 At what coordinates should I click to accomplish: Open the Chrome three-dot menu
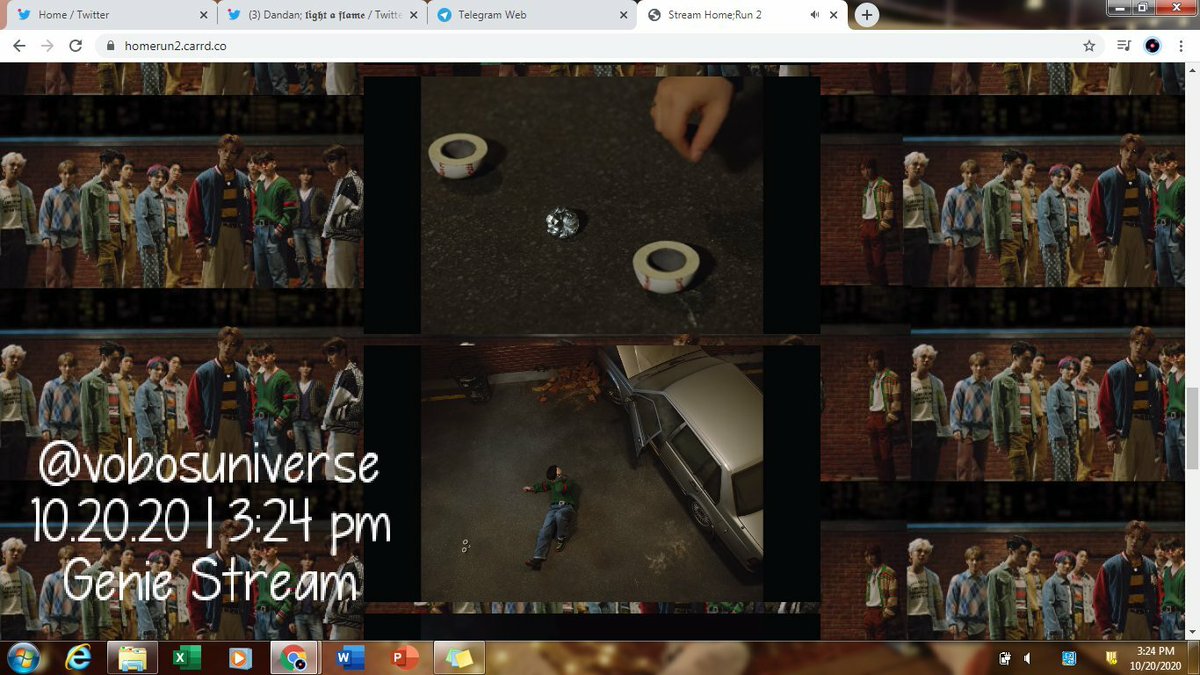pyautogui.click(x=1180, y=45)
